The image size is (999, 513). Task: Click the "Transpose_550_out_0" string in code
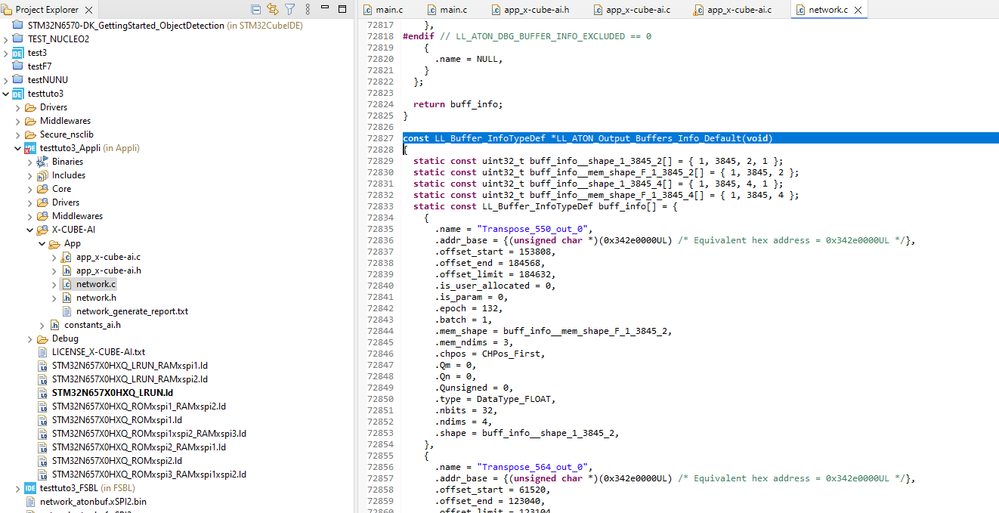[x=535, y=229]
